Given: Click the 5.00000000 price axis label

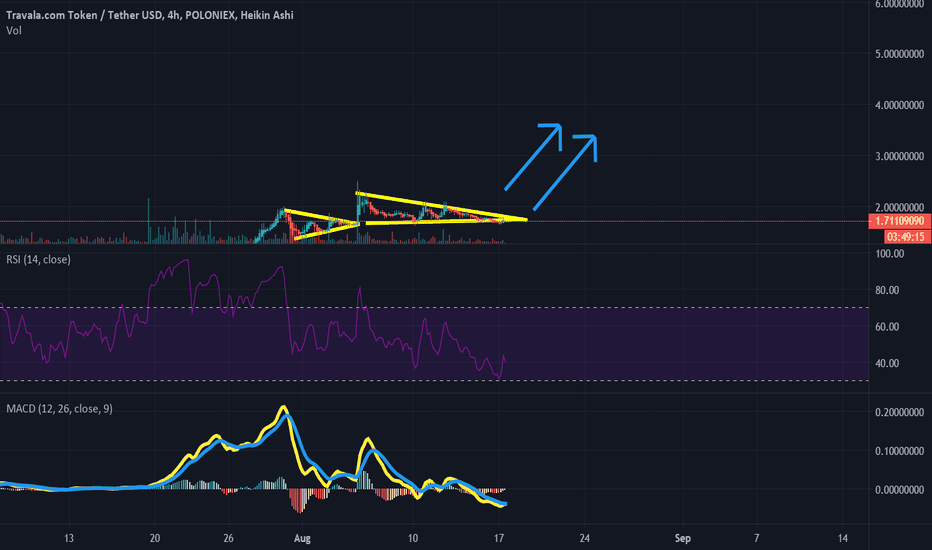Looking at the screenshot, I should point(899,54).
